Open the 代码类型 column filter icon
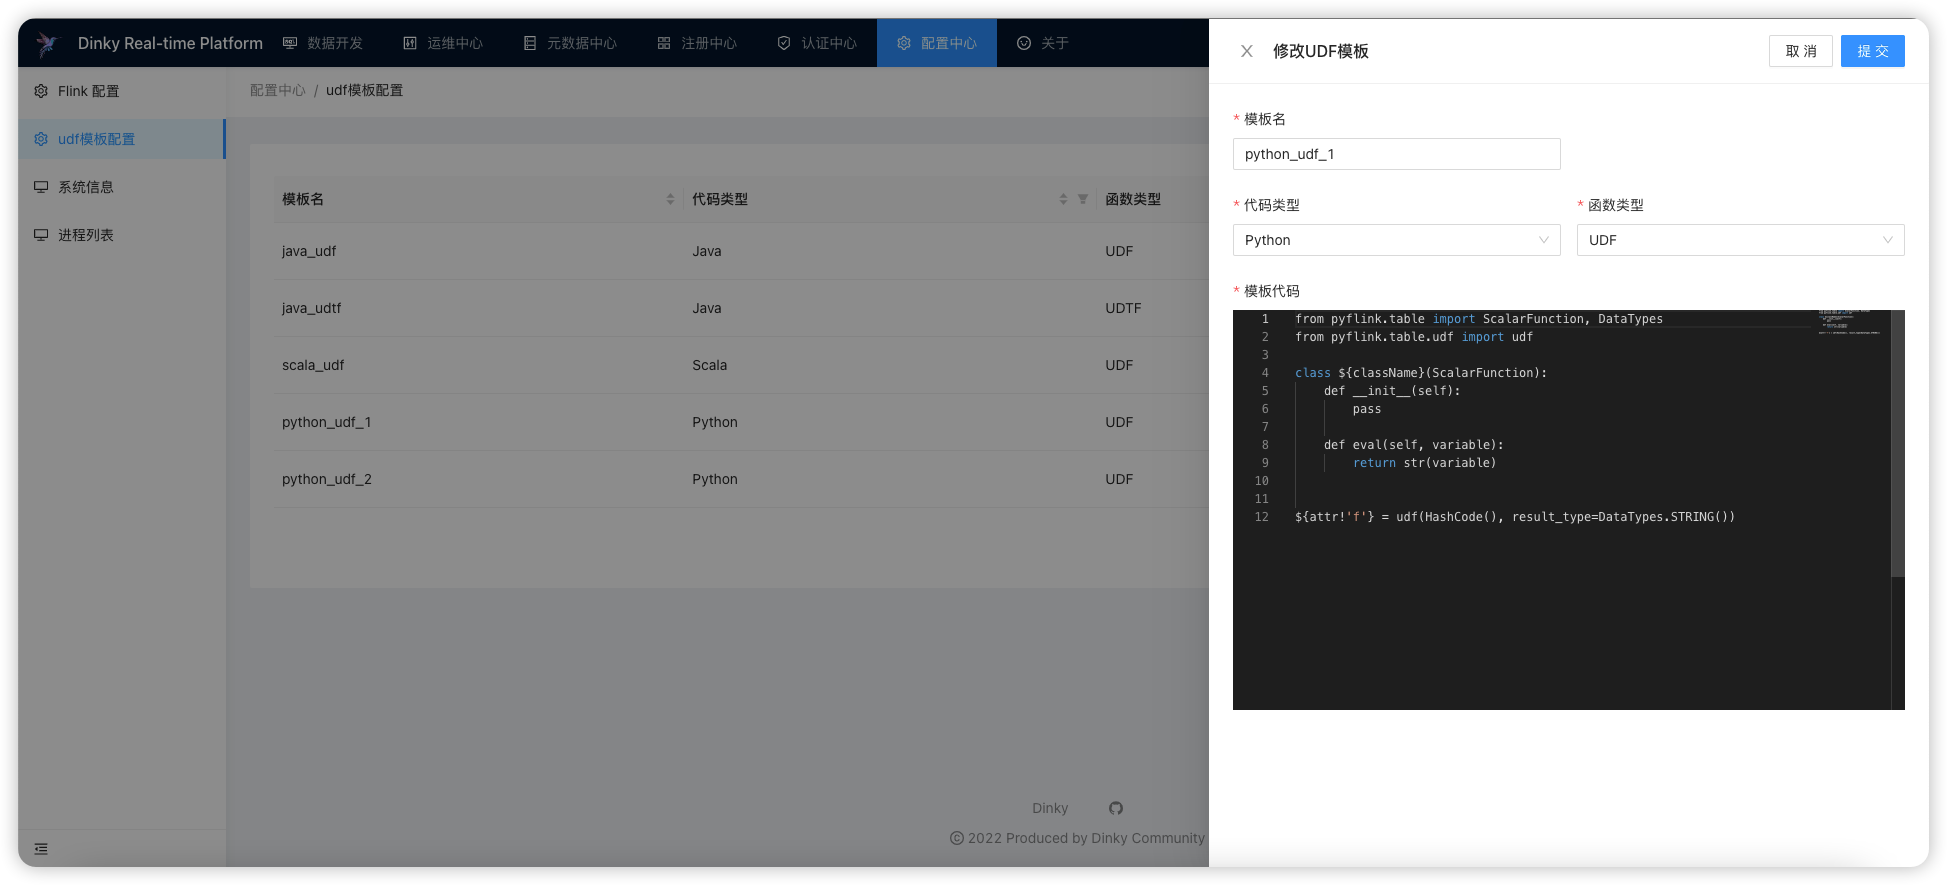Image resolution: width=1947 pixels, height=885 pixels. pyautogui.click(x=1082, y=199)
